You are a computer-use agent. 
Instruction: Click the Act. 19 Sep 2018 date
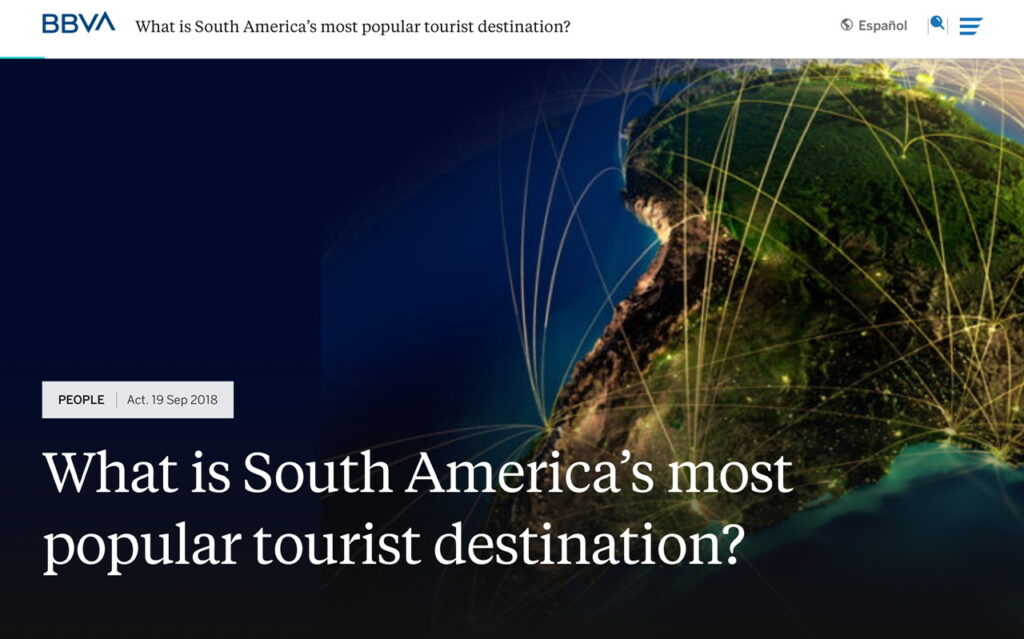(x=172, y=400)
